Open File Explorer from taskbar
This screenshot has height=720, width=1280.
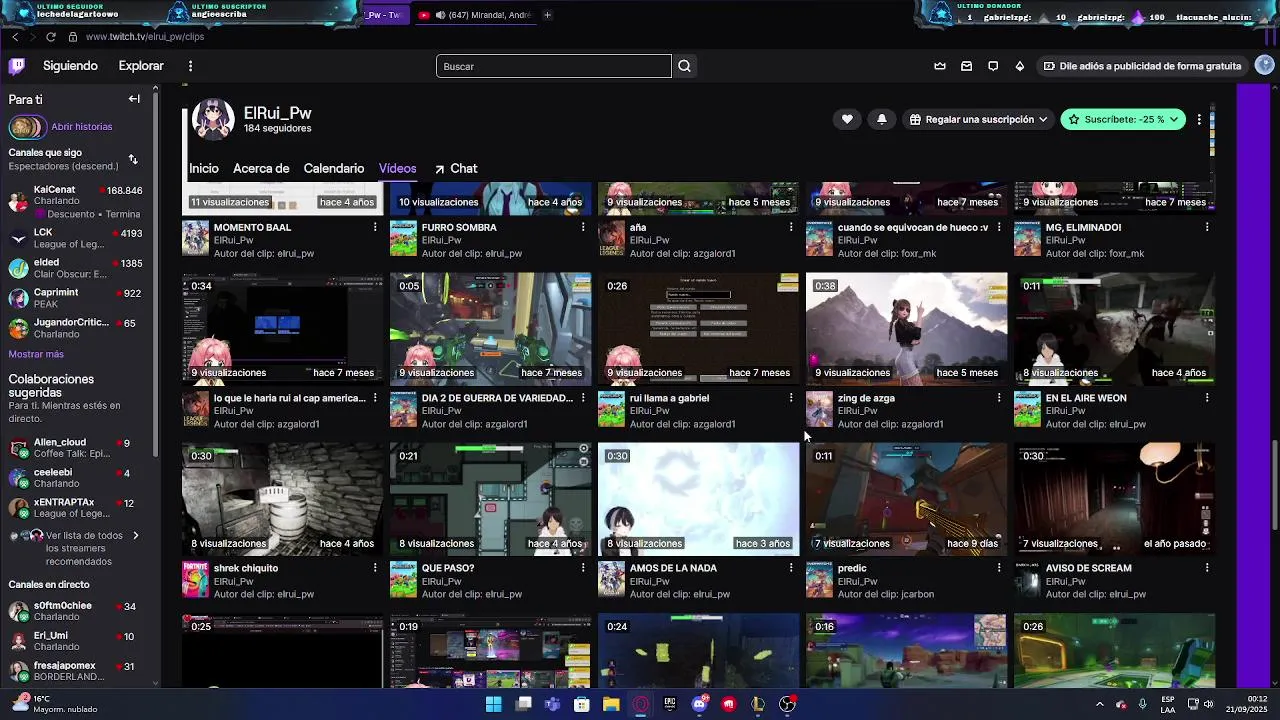611,704
